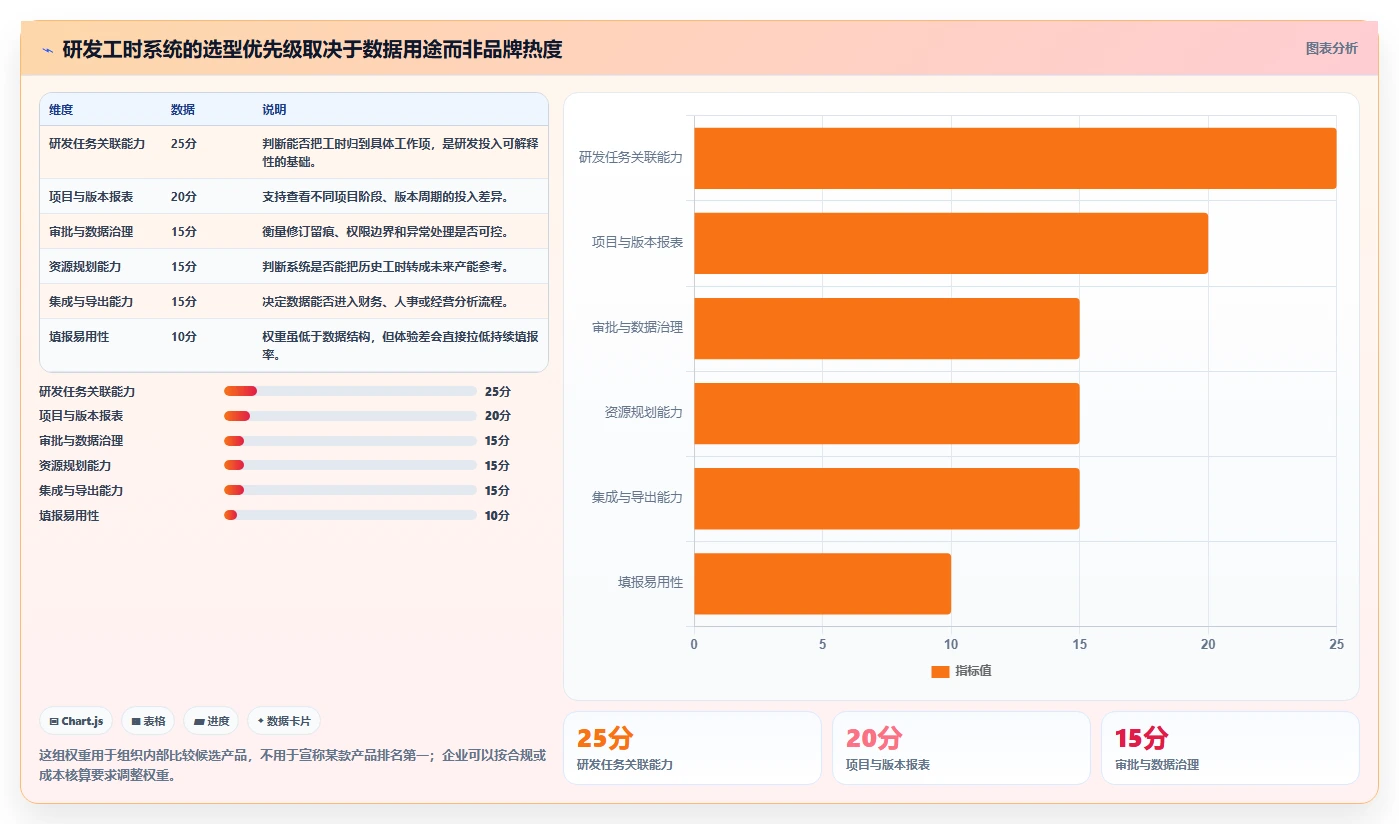This screenshot has width=1399, height=824.
Task: Click the 资源规划能力 chart axis label
Action: pyautogui.click(x=644, y=412)
